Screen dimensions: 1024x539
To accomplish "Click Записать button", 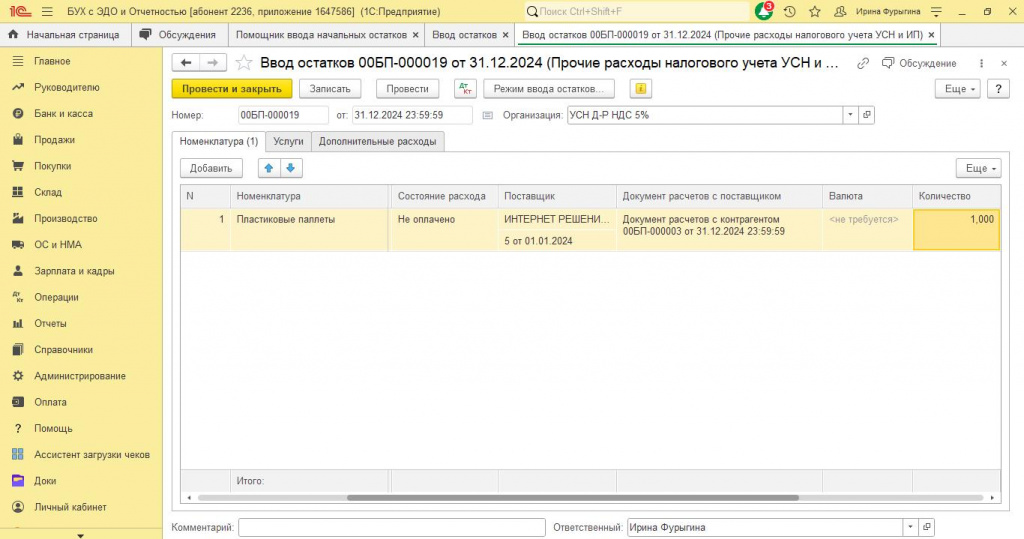I will coord(330,89).
